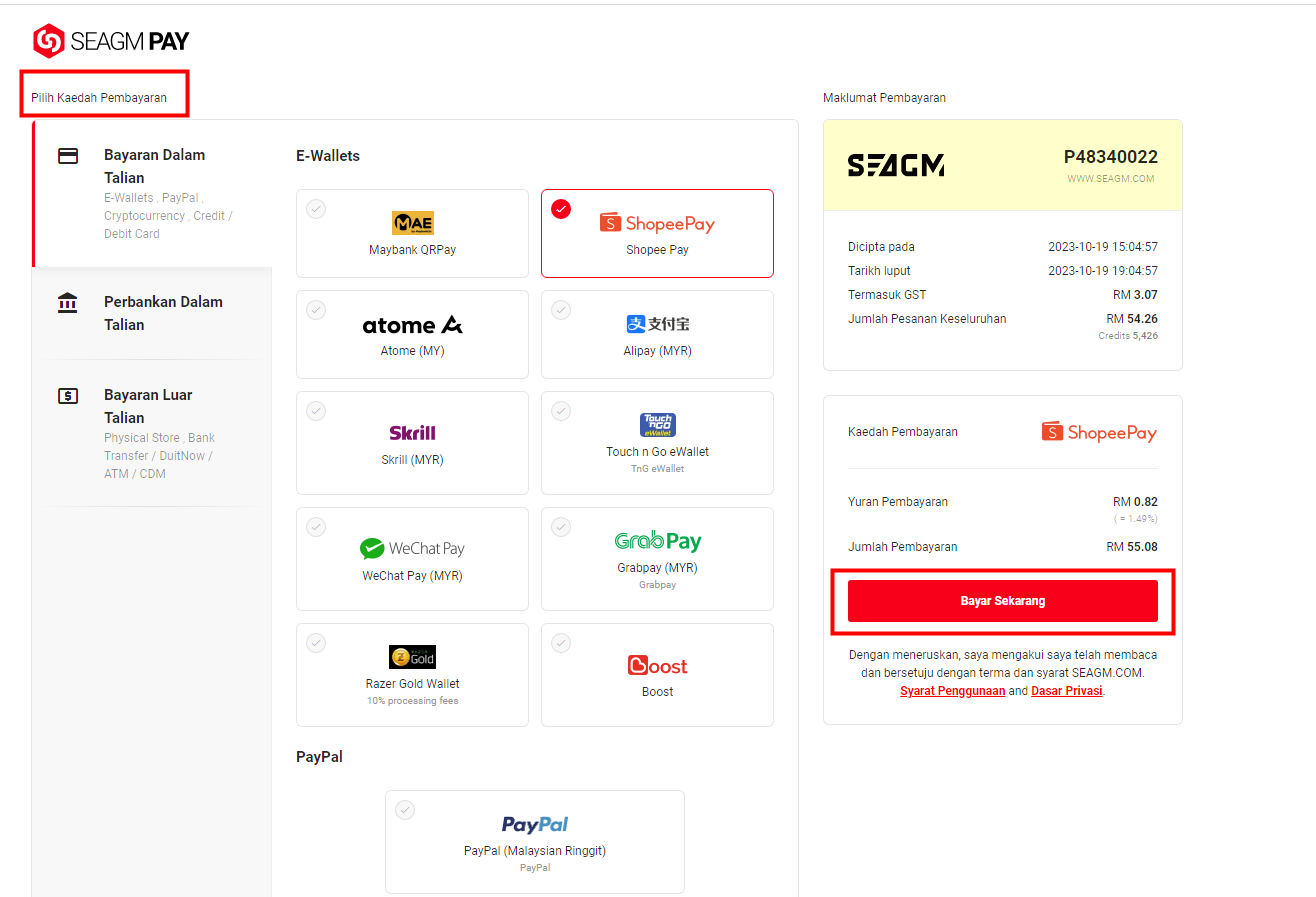Click the SEAGM PAY logo
1316x897 pixels.
(x=111, y=41)
